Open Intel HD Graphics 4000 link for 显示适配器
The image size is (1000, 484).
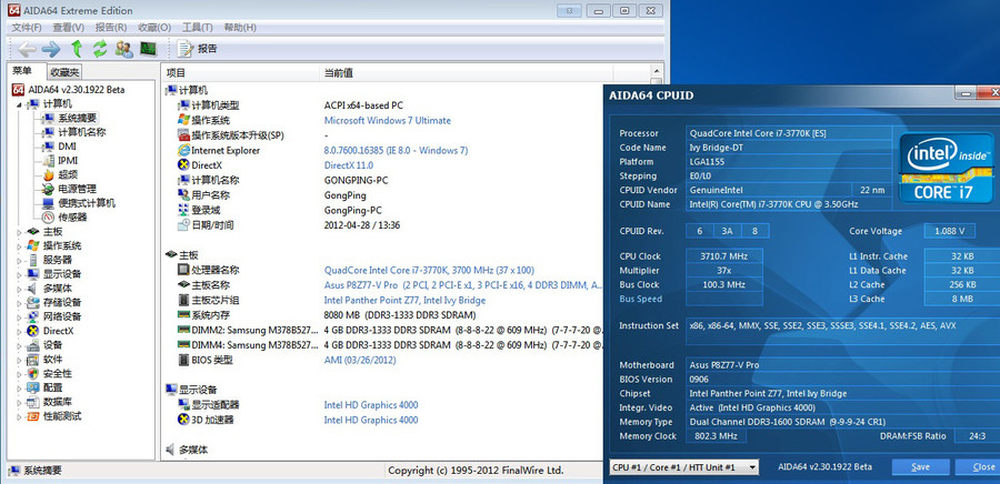(x=371, y=405)
